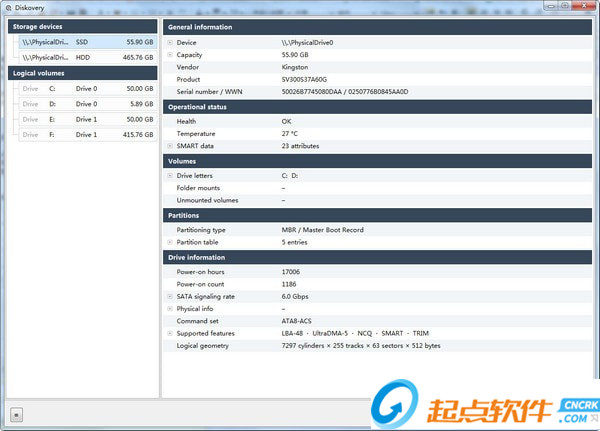The image size is (600, 431).
Task: Click the Temperature value 27 °C
Action: point(289,134)
